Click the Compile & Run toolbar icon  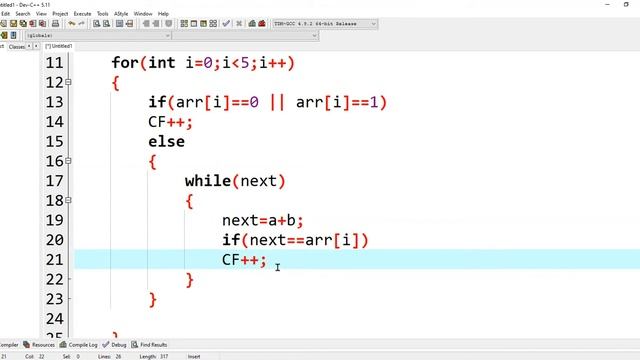tap(203, 24)
